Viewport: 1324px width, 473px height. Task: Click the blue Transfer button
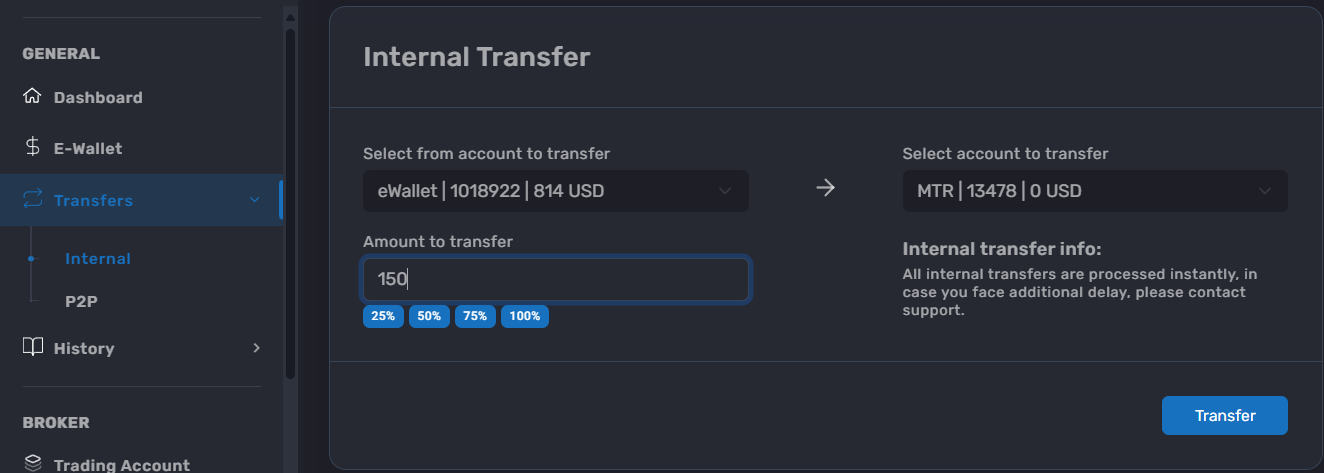(1224, 415)
